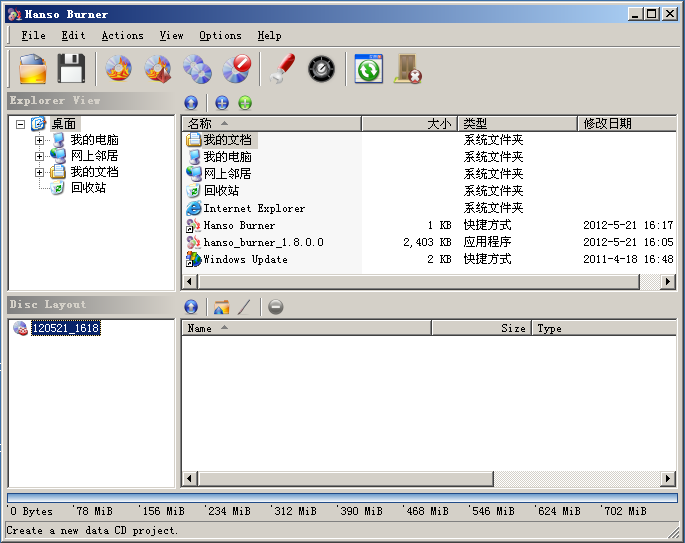685x543 pixels.
Task: Select 网上邻居 in explorer tree
Action: pos(94,156)
